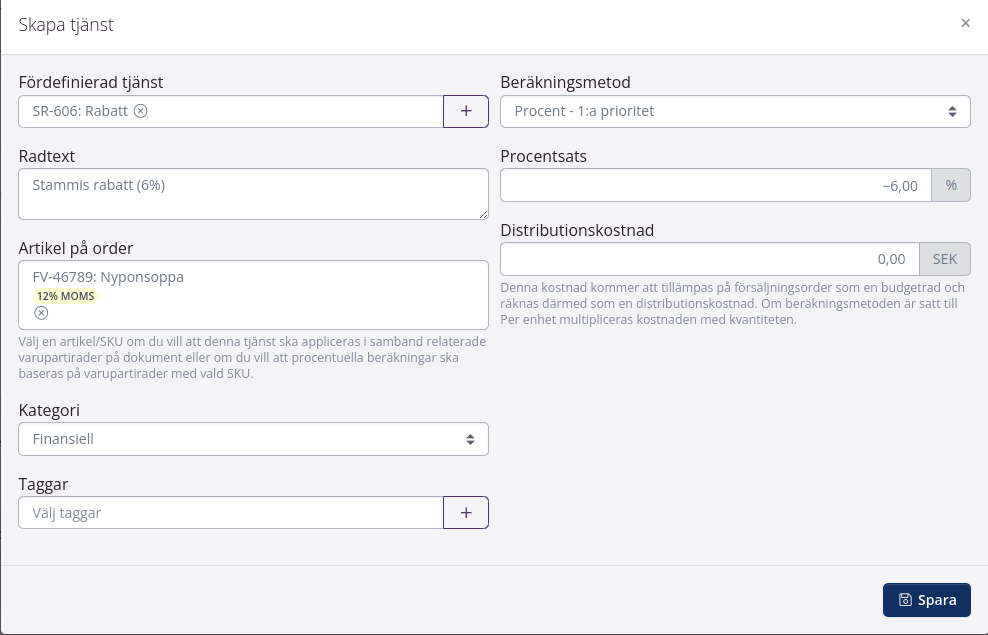Click the SEK currency addon

pyautogui.click(x=945, y=259)
